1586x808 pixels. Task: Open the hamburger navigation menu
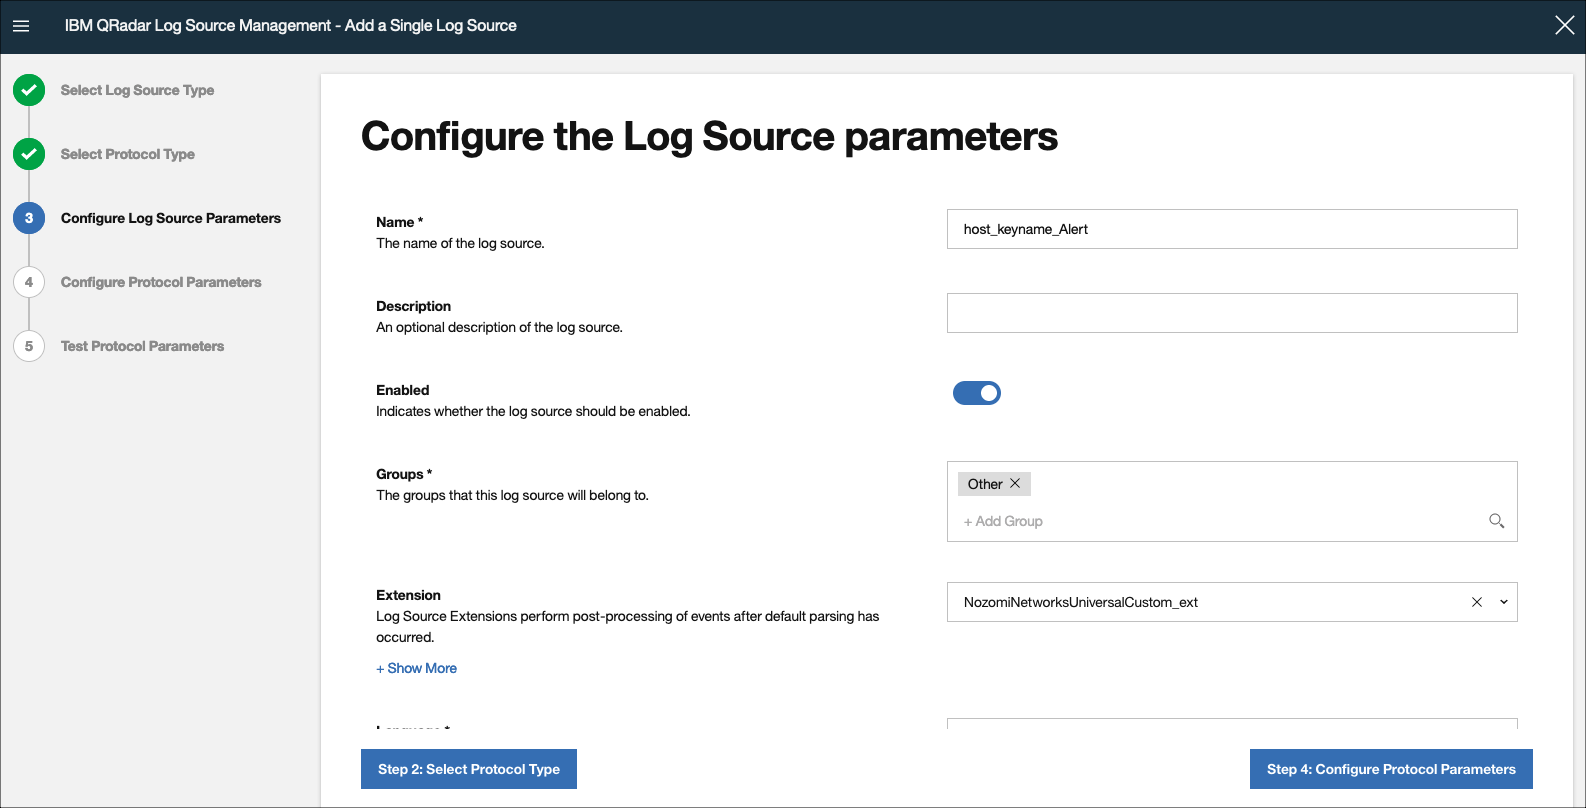pyautogui.click(x=21, y=26)
